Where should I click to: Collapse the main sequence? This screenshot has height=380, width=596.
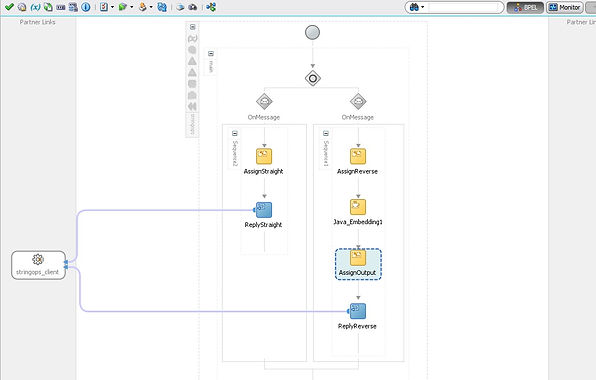211,54
